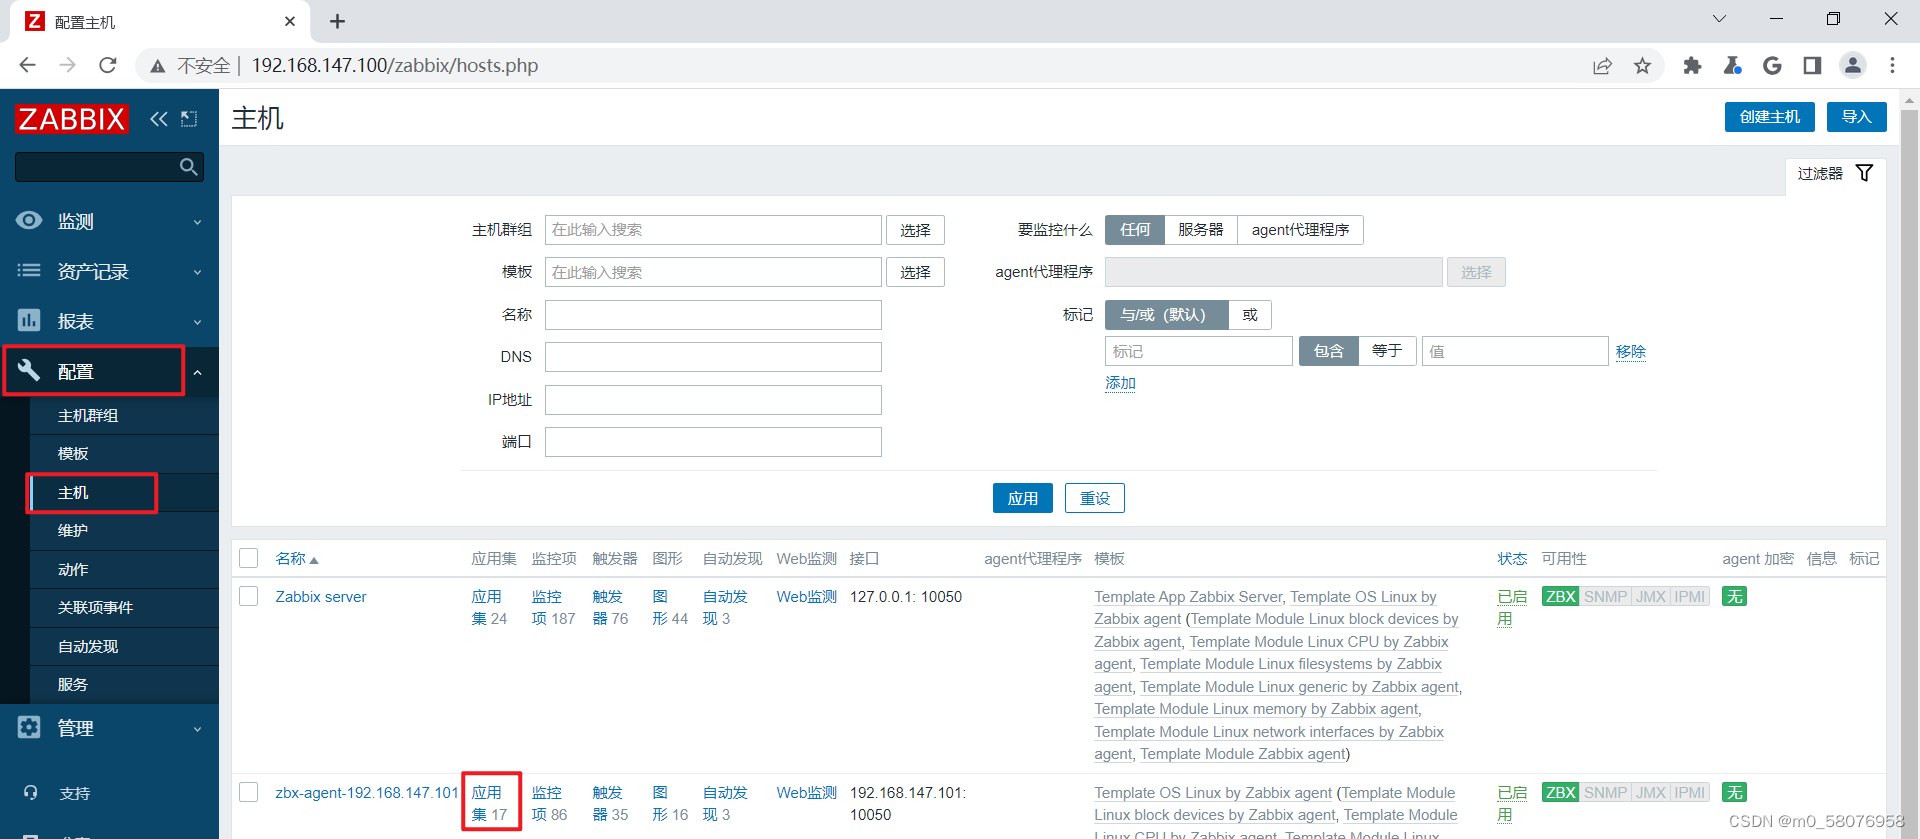Reload the page with refresh icon
Screen dimensions: 1920x839
click(108, 65)
